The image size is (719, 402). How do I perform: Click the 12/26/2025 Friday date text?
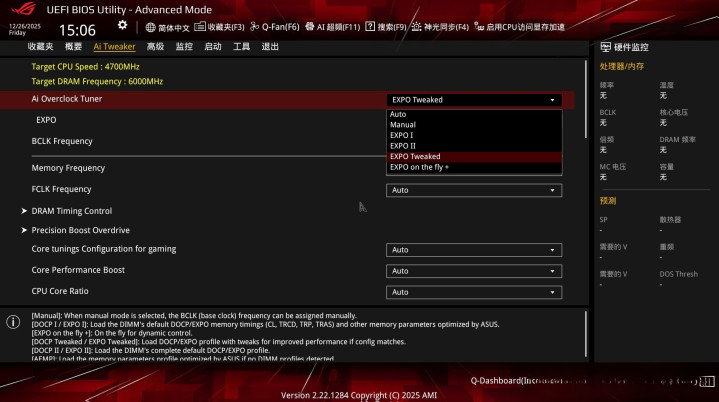pyautogui.click(x=25, y=29)
